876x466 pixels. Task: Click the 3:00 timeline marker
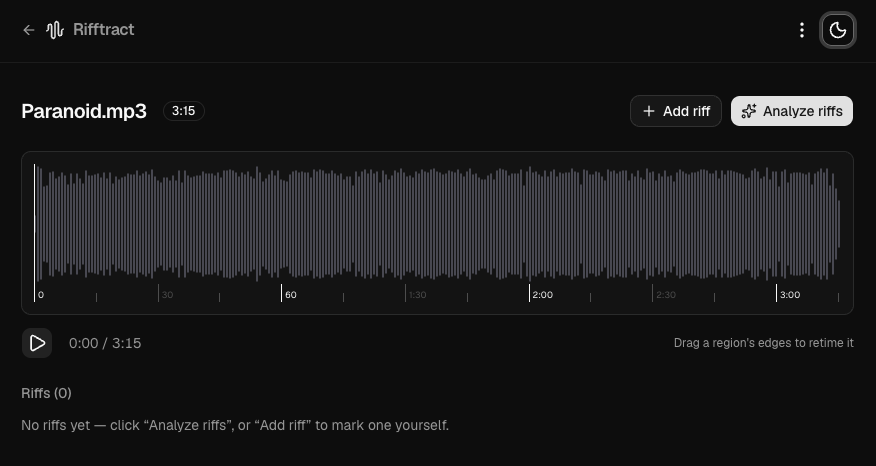click(x=790, y=294)
